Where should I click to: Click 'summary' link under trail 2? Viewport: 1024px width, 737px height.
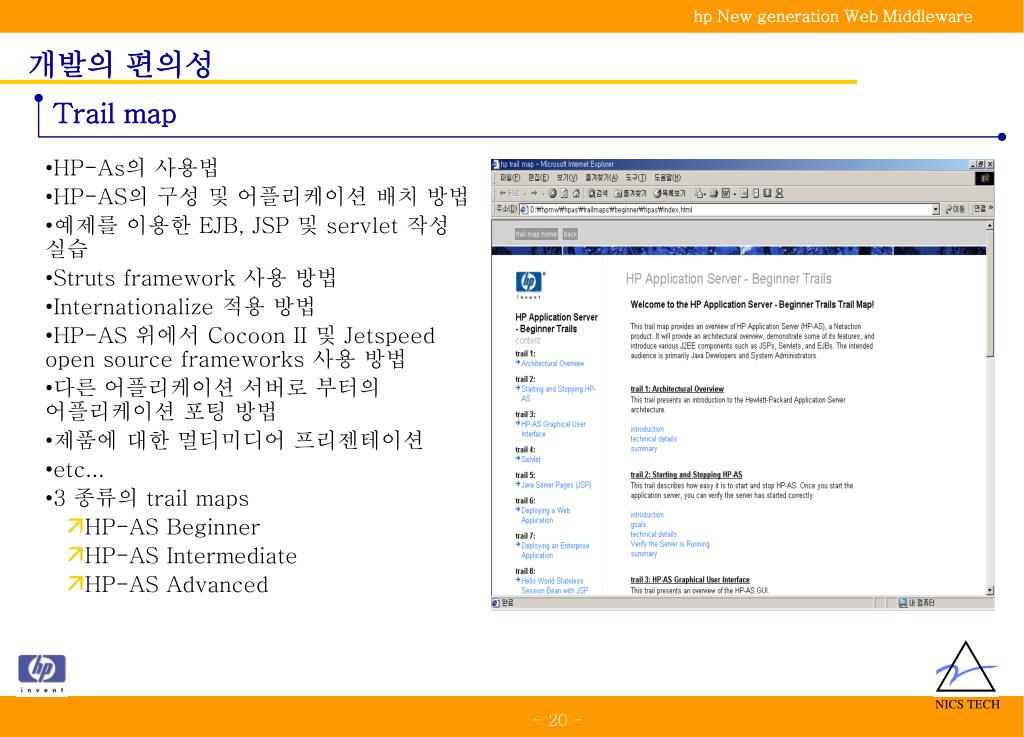643,554
